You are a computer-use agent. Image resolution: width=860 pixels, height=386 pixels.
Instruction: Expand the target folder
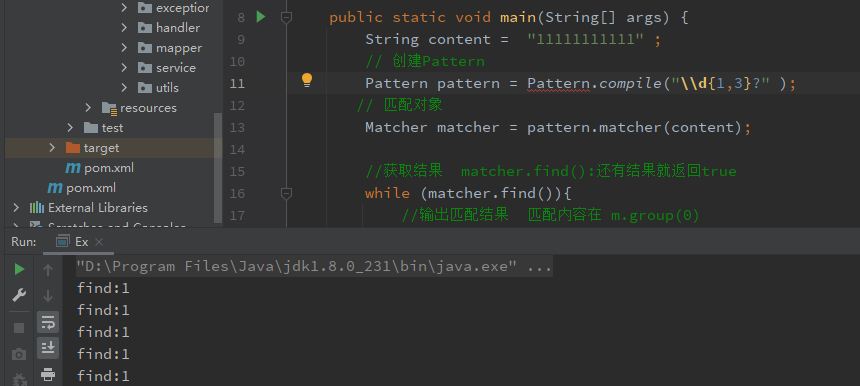click(x=52, y=147)
